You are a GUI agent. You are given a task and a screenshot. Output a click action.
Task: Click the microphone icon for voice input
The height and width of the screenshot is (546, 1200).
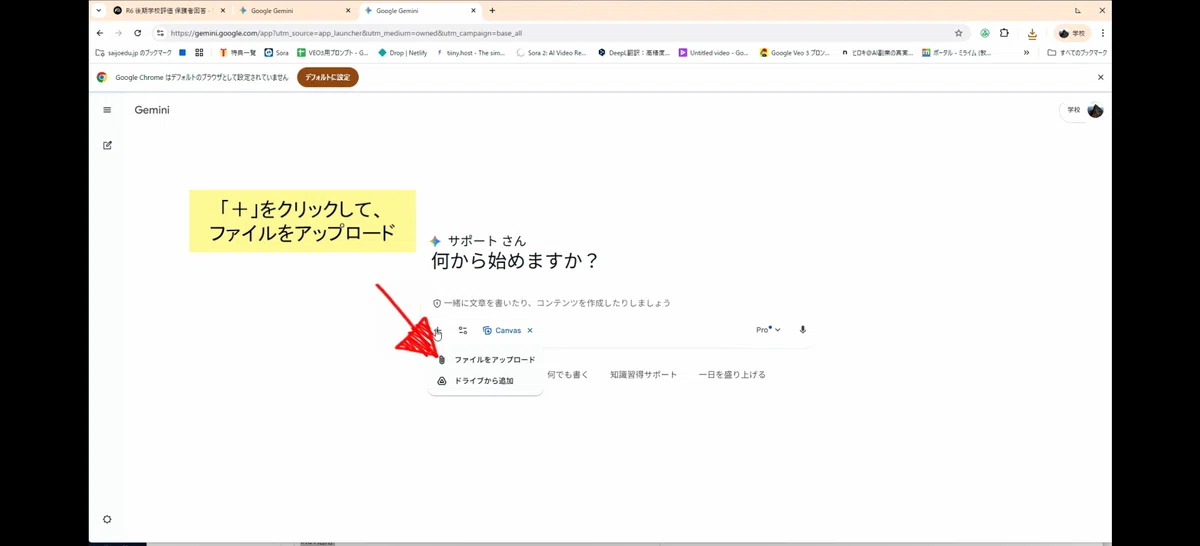click(x=802, y=330)
